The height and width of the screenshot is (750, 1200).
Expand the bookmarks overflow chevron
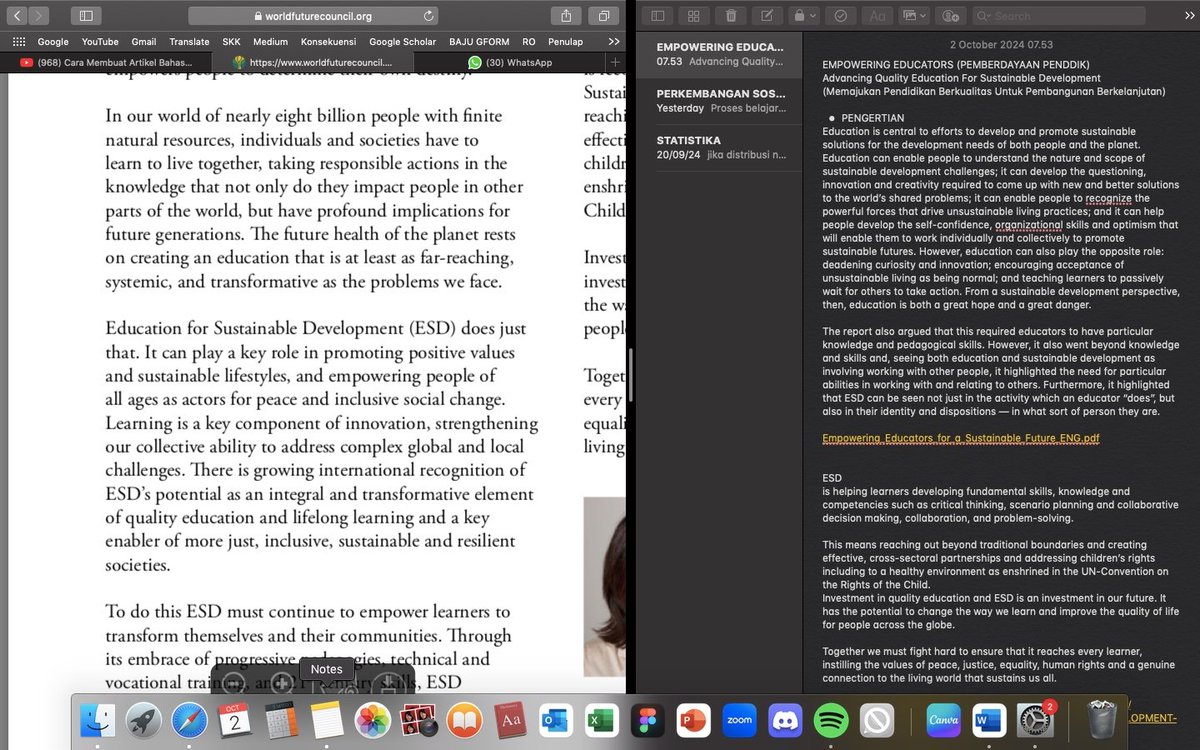coord(613,42)
